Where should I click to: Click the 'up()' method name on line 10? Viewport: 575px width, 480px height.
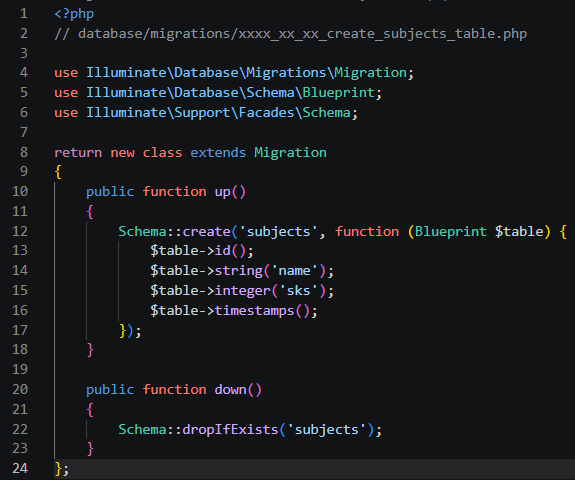click(x=230, y=192)
